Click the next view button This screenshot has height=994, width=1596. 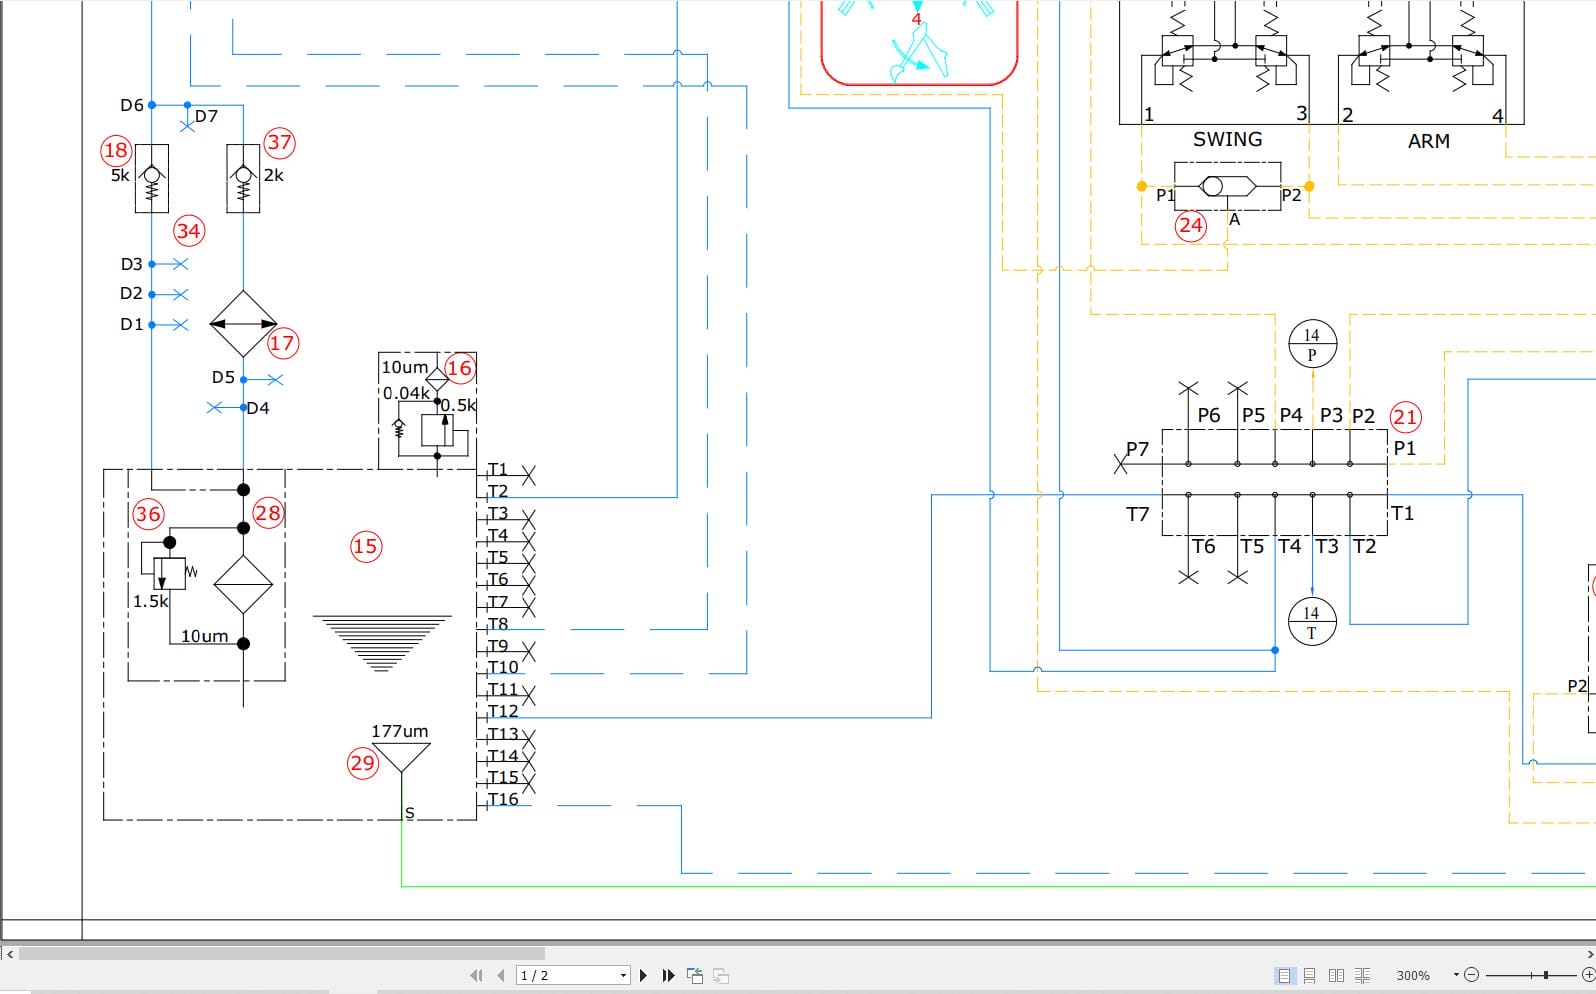721,976
